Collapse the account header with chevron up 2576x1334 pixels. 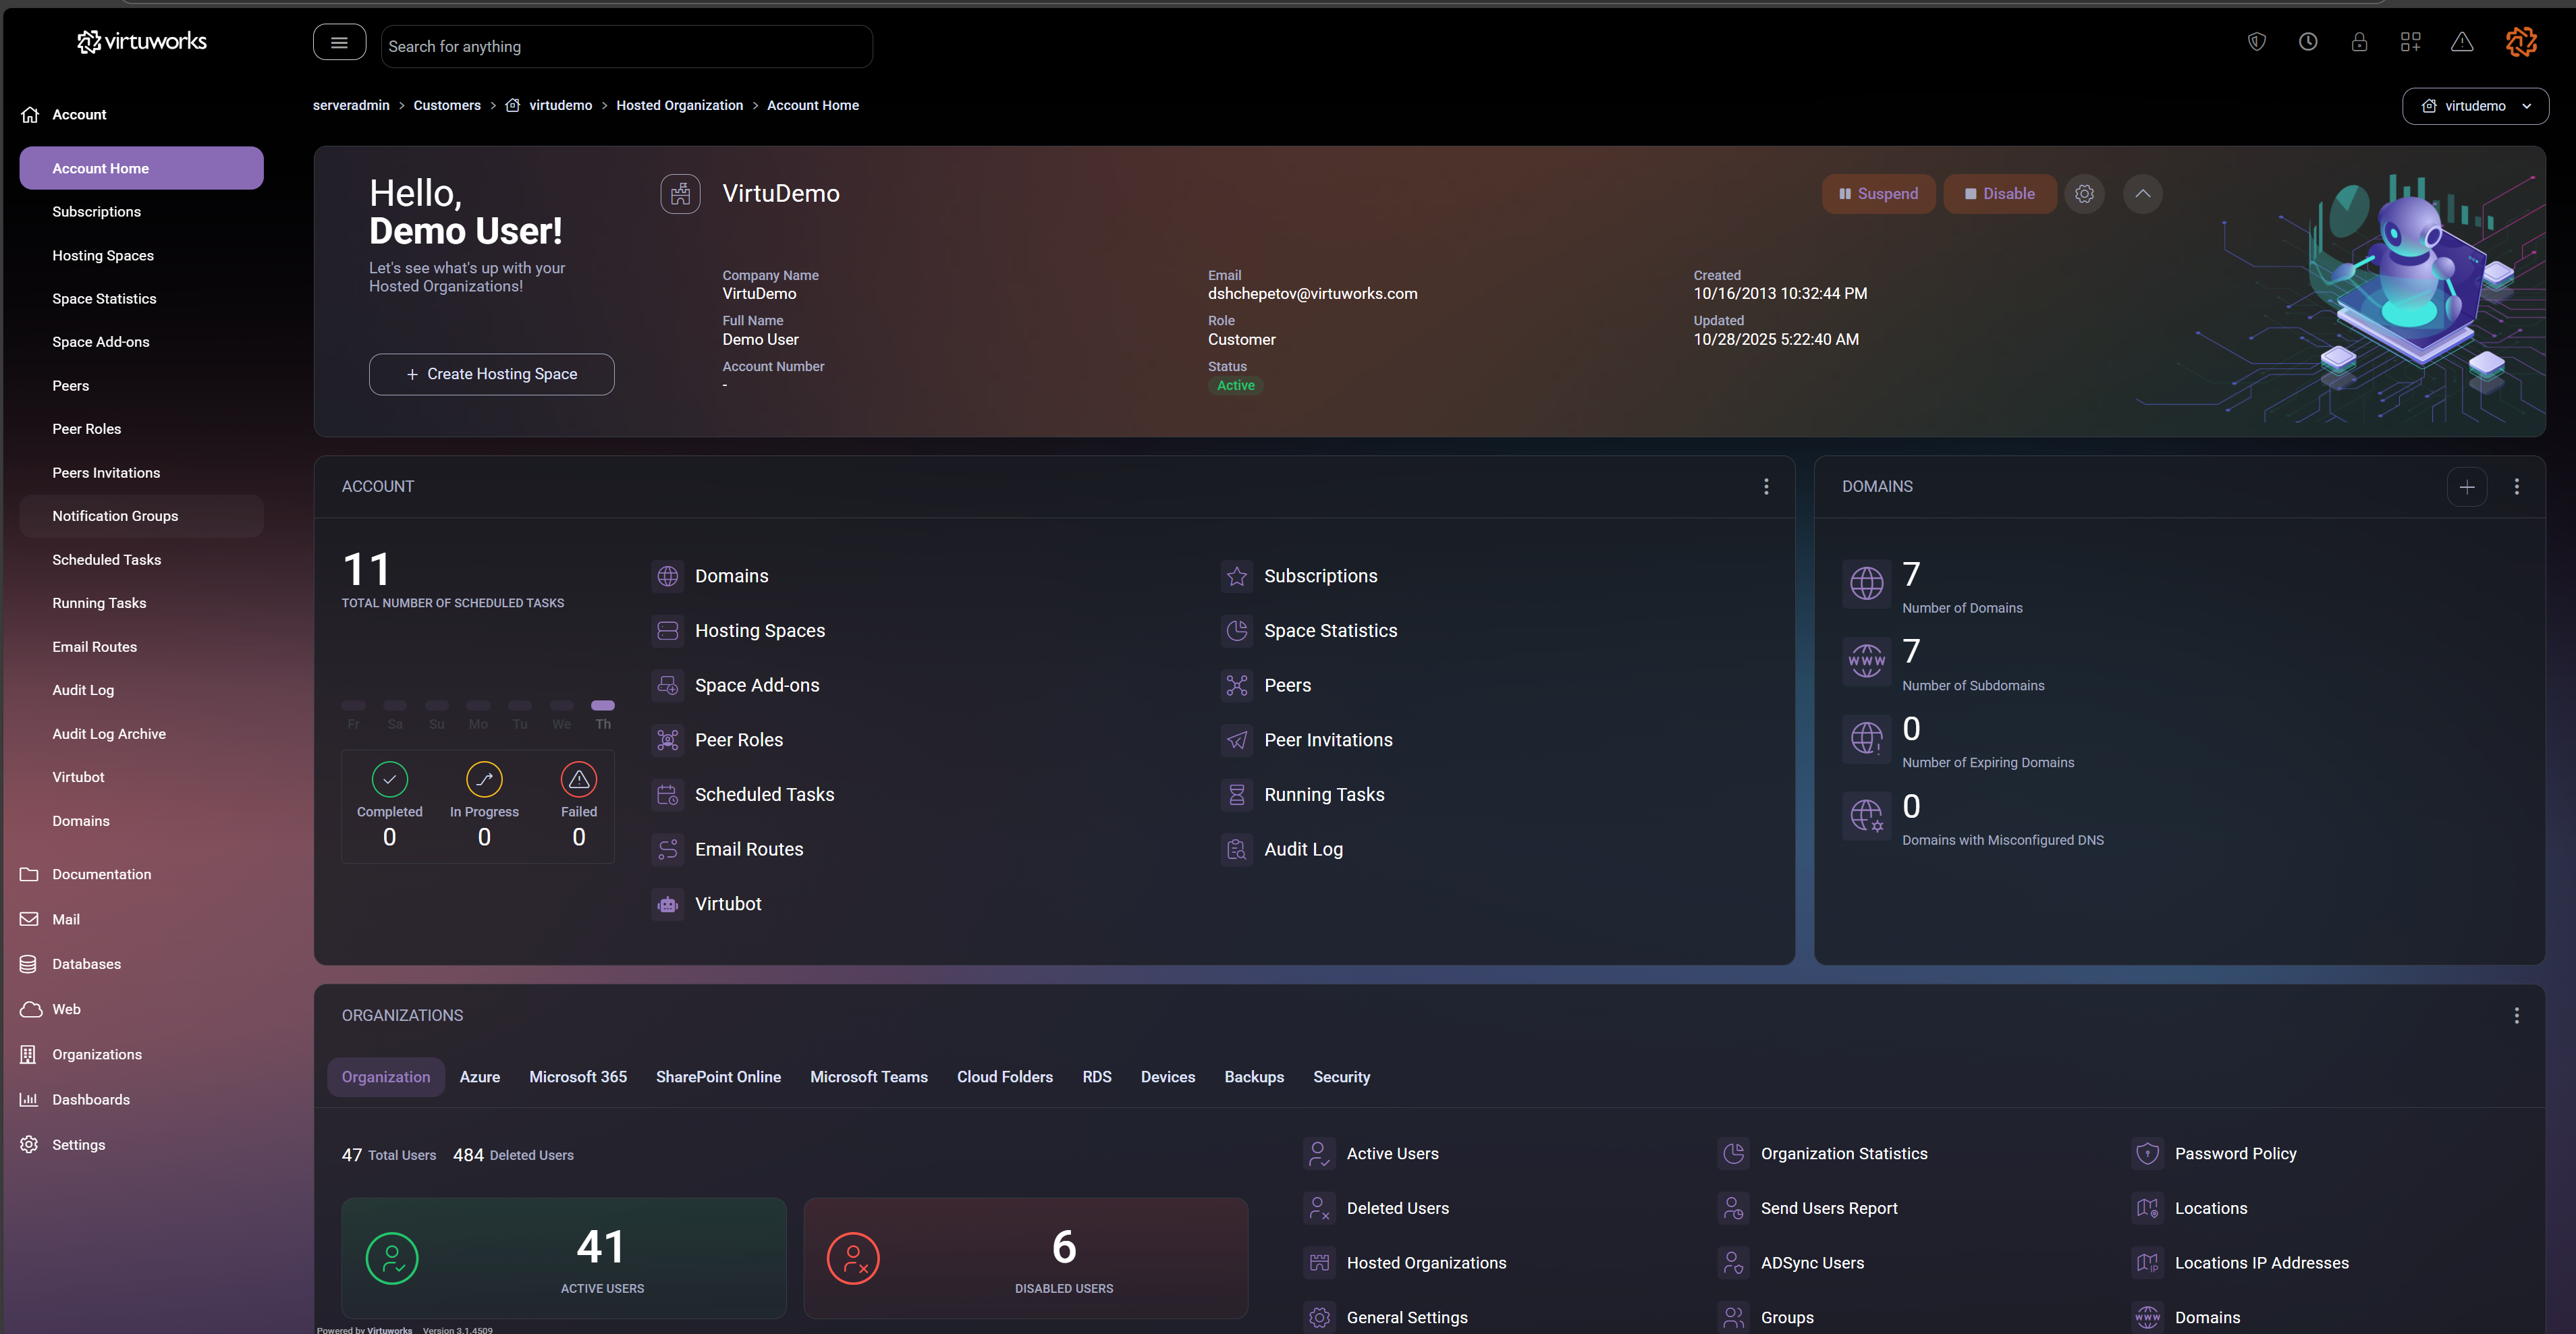pyautogui.click(x=2142, y=194)
